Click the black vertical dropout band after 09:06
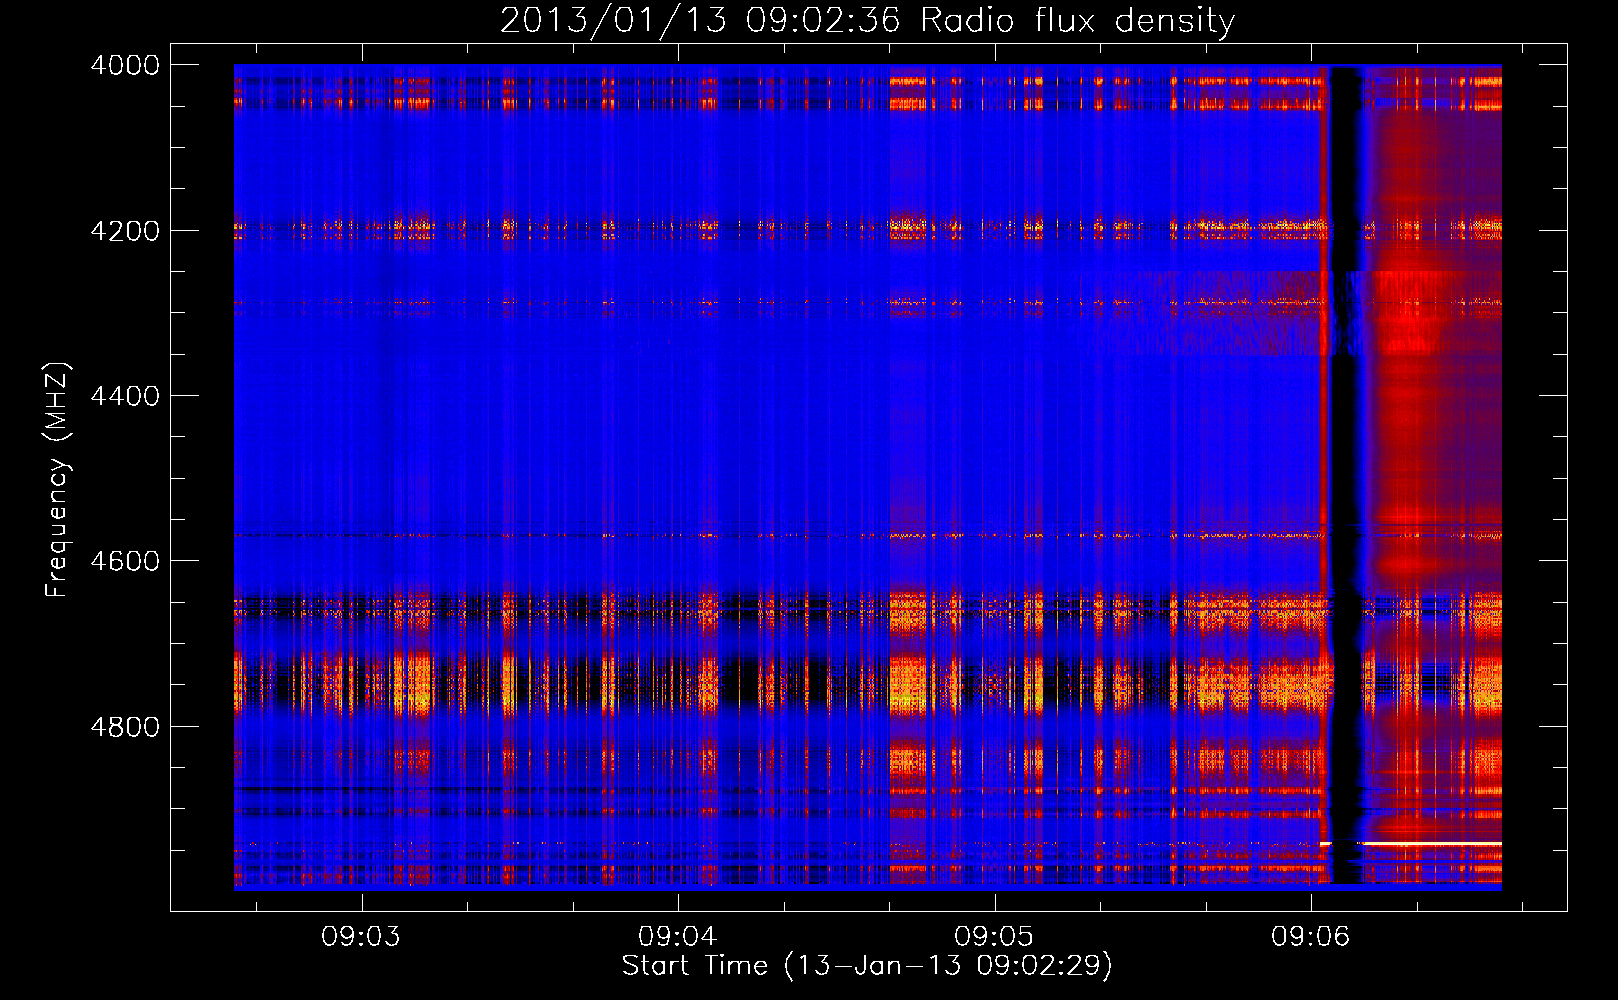Screen dimensions: 1618x1000 point(1346,475)
